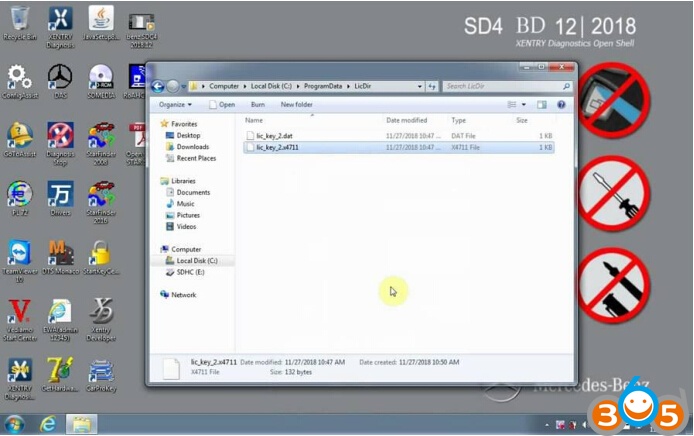Image resolution: width=694 pixels, height=436 pixels.
Task: Select SDHC (E:) drive in navigation pane
Action: tap(185, 272)
